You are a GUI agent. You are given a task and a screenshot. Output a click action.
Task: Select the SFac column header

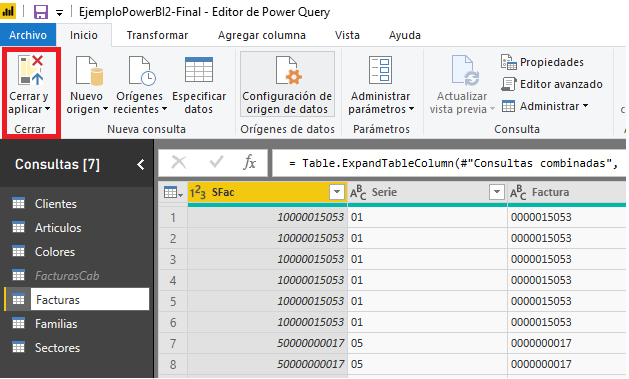(267, 193)
